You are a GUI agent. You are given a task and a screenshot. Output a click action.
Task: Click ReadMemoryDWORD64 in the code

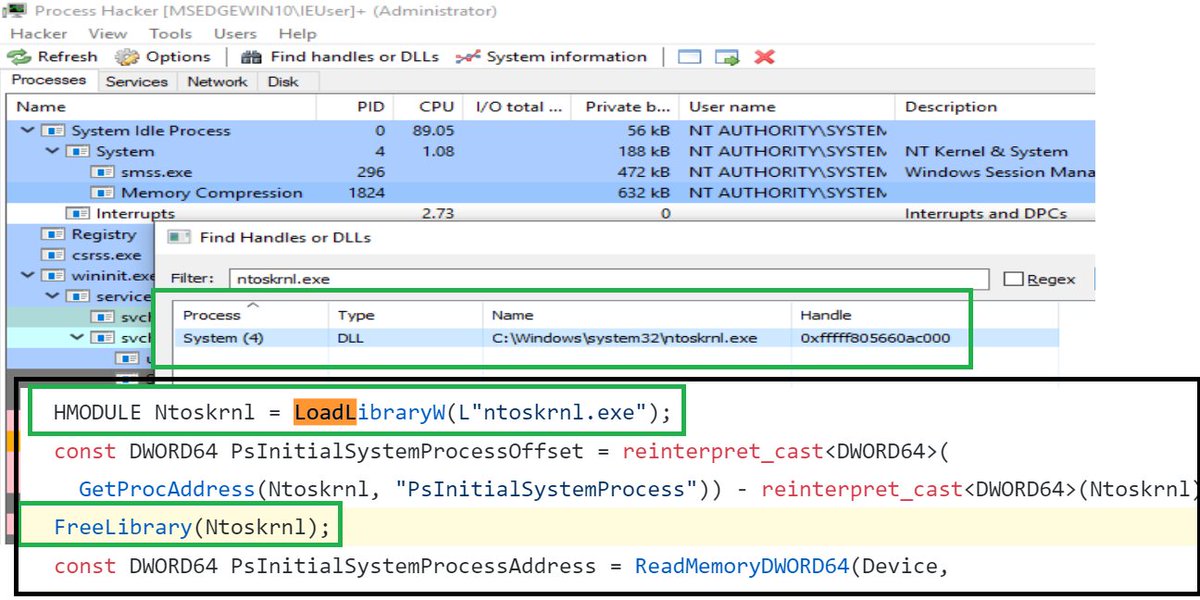(742, 566)
